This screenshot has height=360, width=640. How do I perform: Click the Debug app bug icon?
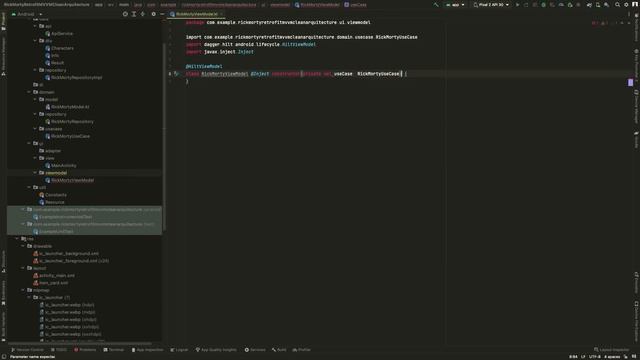click(x=543, y=5)
